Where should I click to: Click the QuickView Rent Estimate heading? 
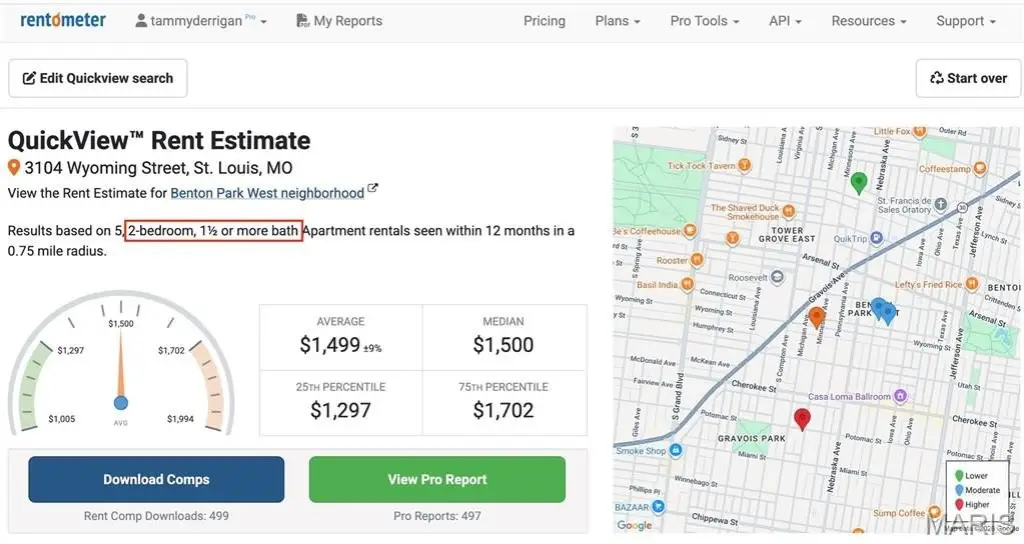pos(159,140)
